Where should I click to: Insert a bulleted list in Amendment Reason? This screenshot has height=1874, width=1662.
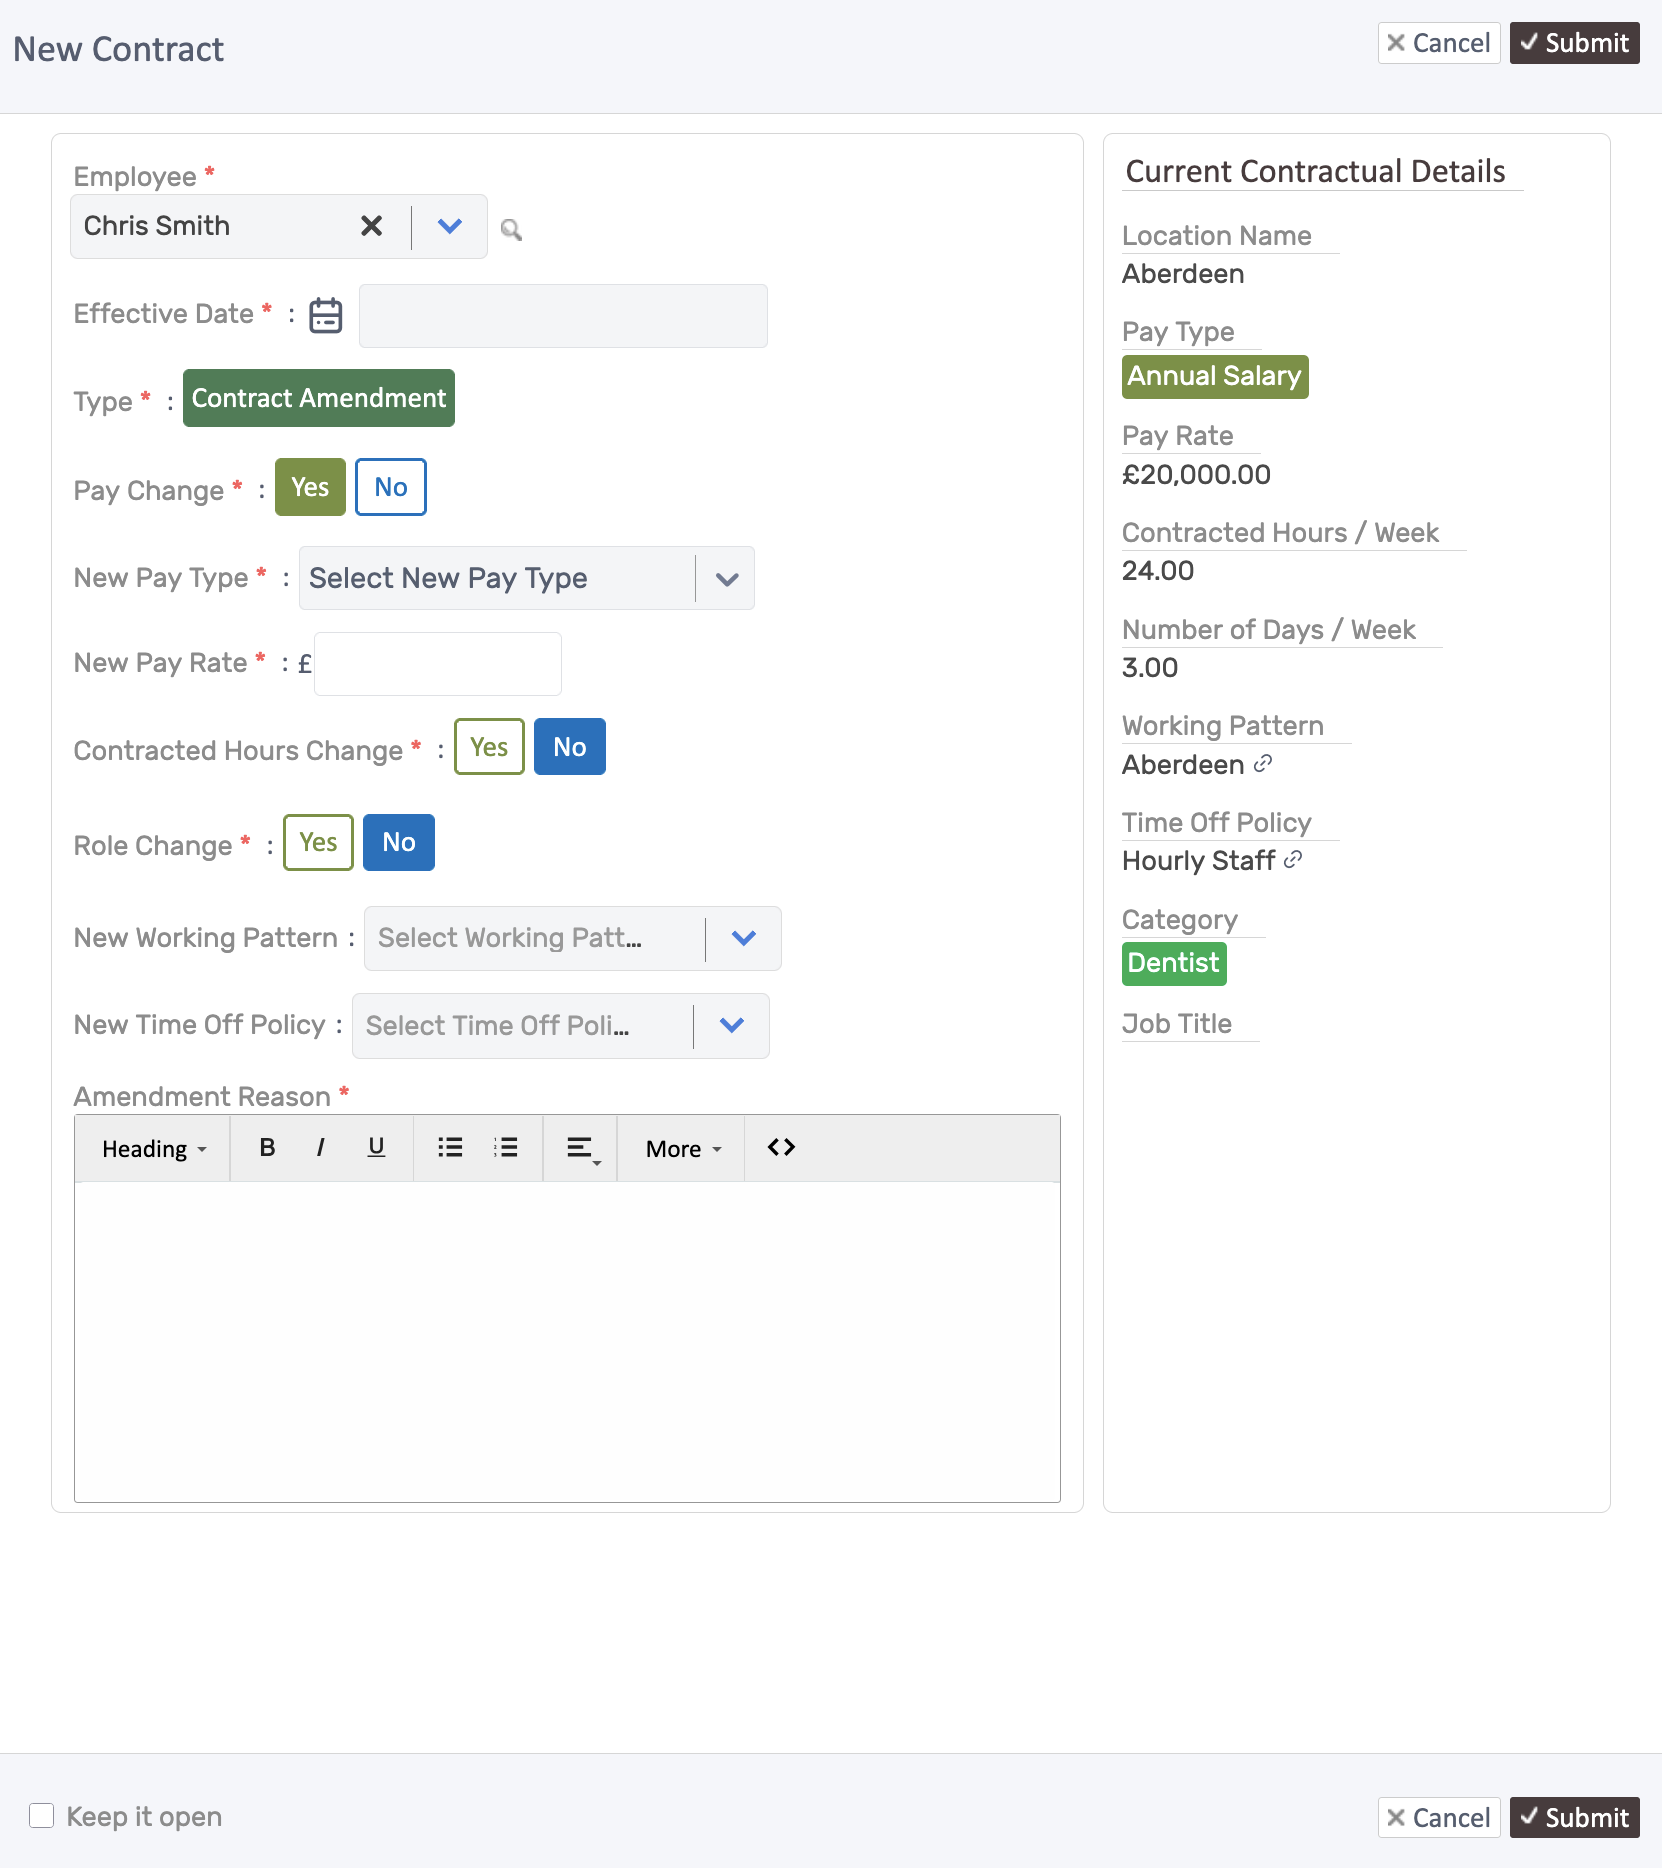pos(449,1148)
